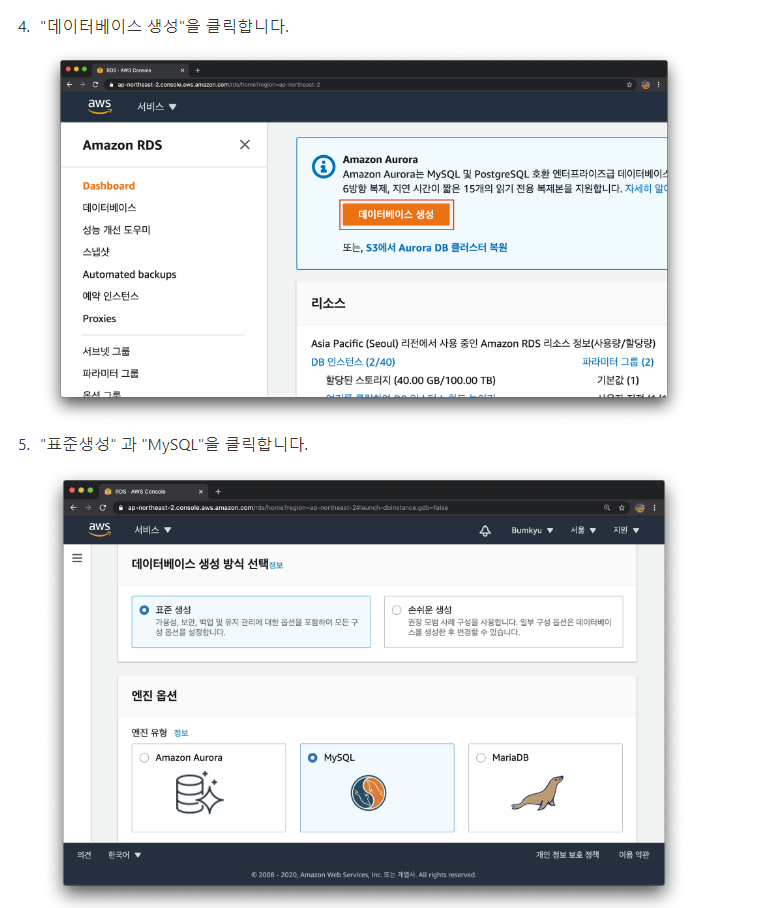The height and width of the screenshot is (908, 783).
Task: Click profile avatar in upper browser toolbar
Action: 645,85
